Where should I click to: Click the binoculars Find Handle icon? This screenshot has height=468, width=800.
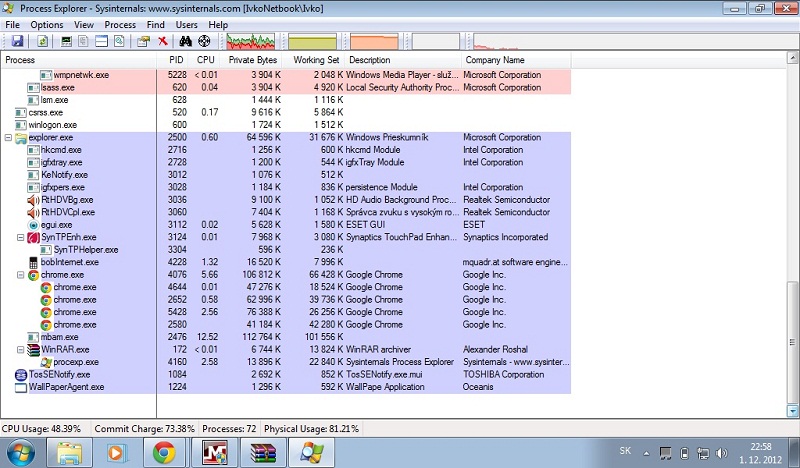click(x=185, y=42)
